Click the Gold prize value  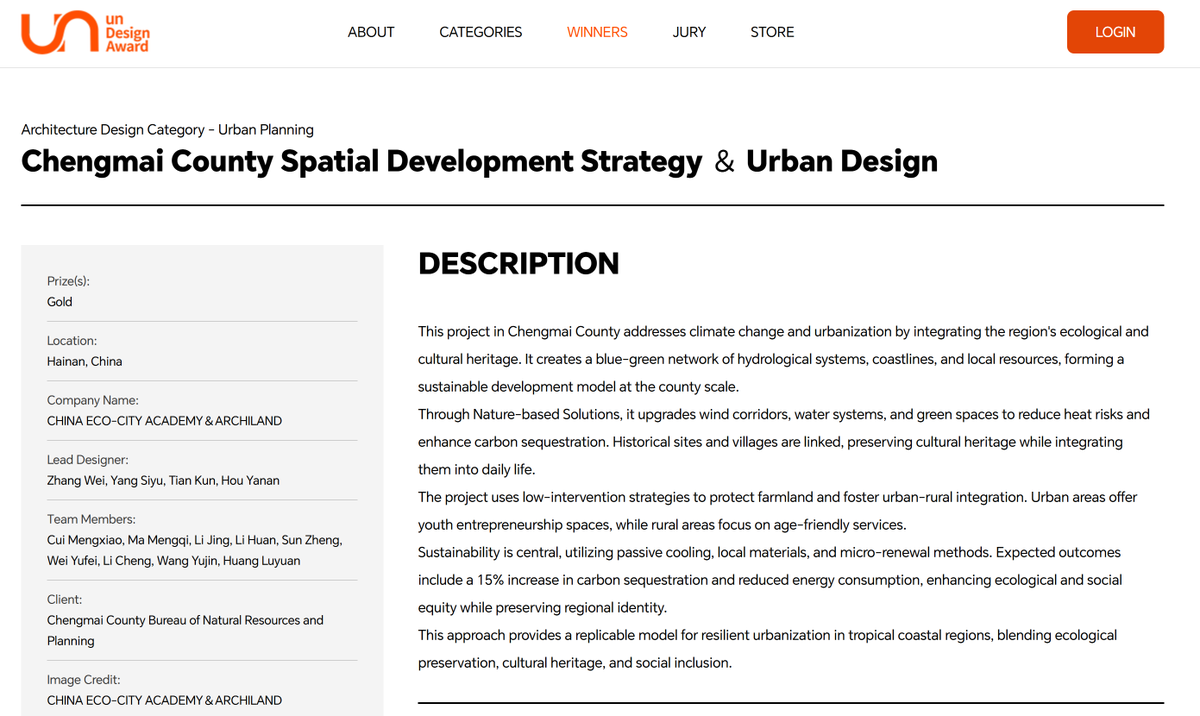tap(60, 302)
